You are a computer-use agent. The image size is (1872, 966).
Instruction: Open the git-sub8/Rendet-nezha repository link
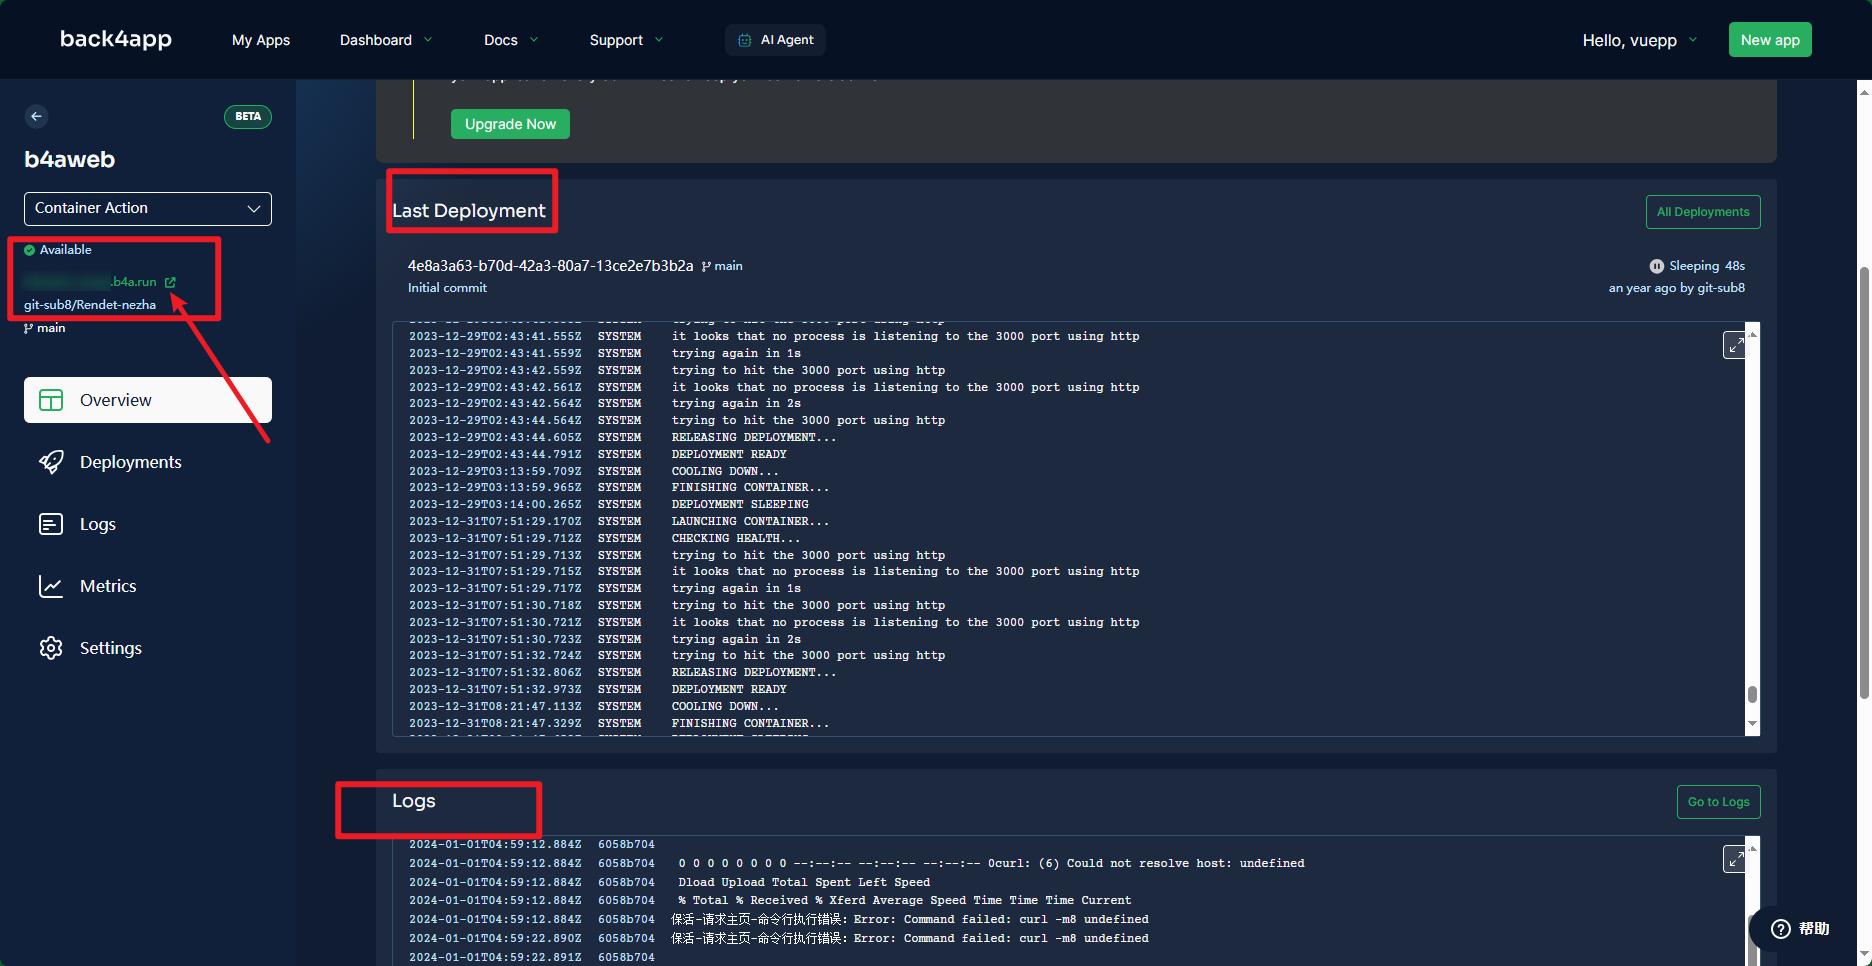pyautogui.click(x=90, y=305)
